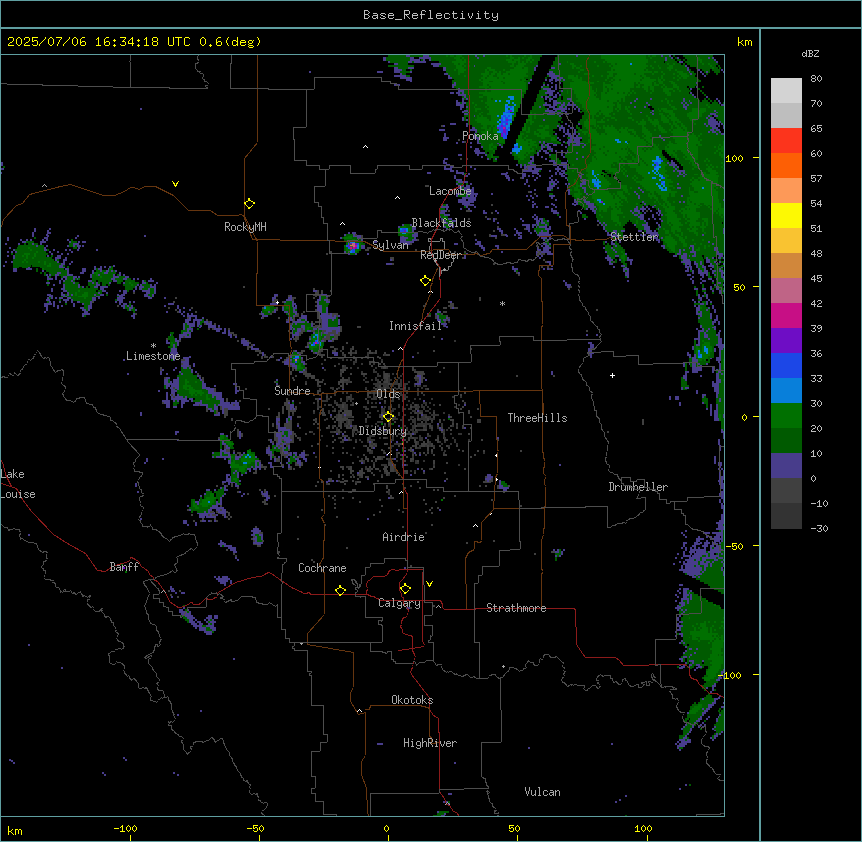The image size is (862, 842).
Task: Select the light gray 70-80 dBZ legend swatch
Action: 786,91
